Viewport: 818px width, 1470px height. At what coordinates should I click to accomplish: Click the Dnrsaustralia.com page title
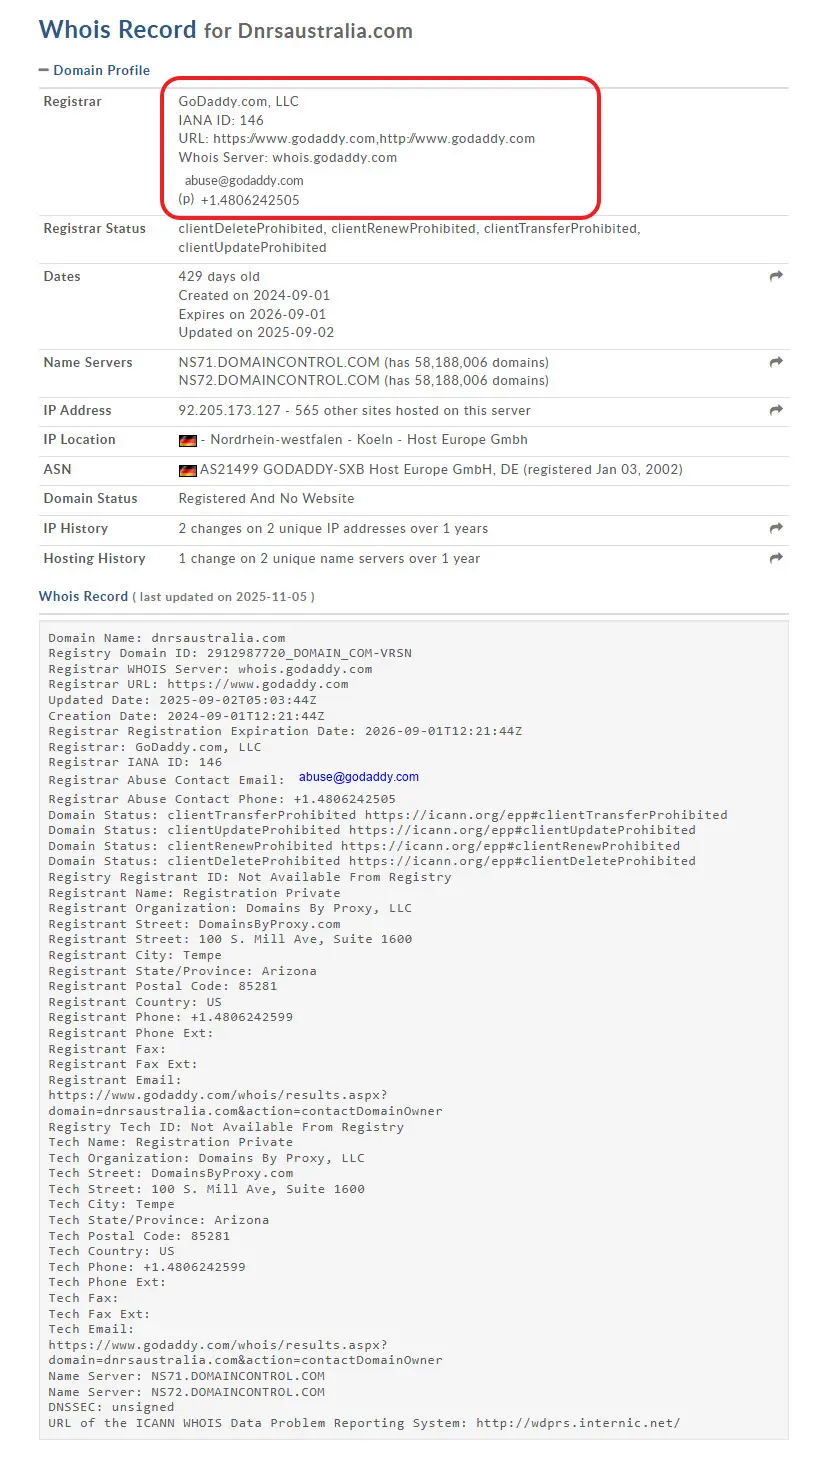point(324,31)
